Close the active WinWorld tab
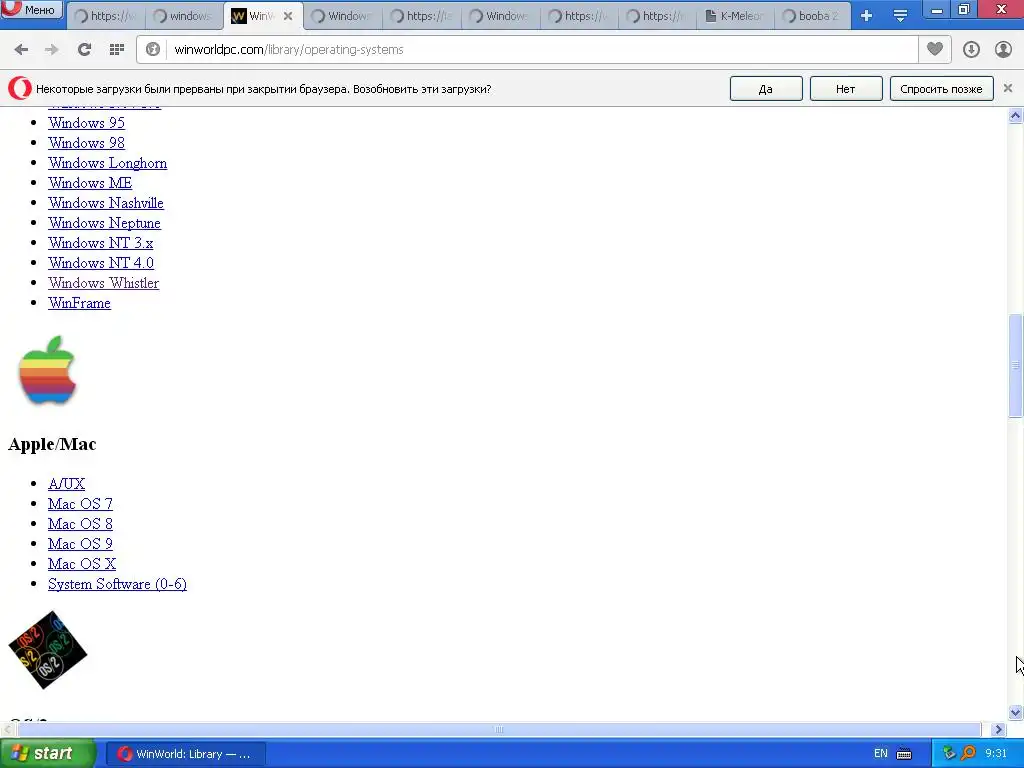Screen dimensions: 1024x768 click(288, 16)
